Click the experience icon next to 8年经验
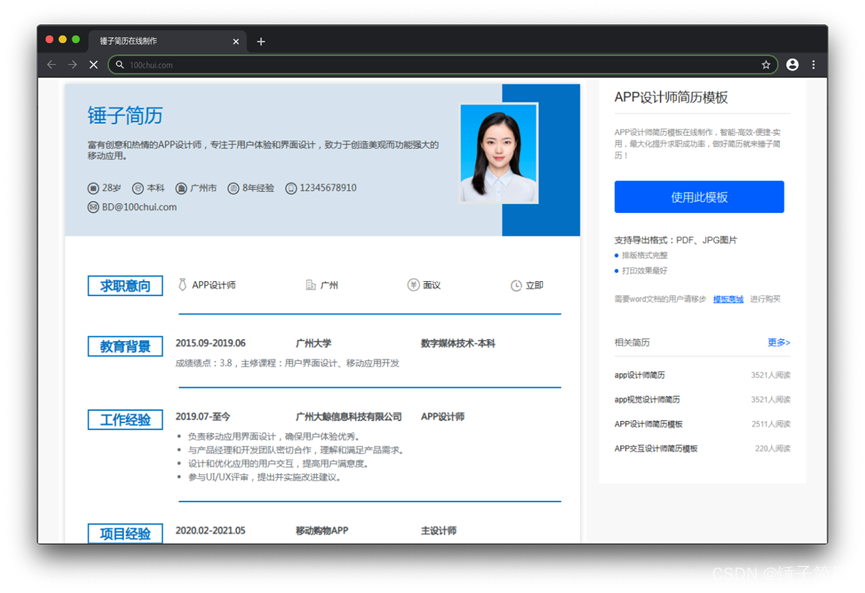 coord(233,189)
